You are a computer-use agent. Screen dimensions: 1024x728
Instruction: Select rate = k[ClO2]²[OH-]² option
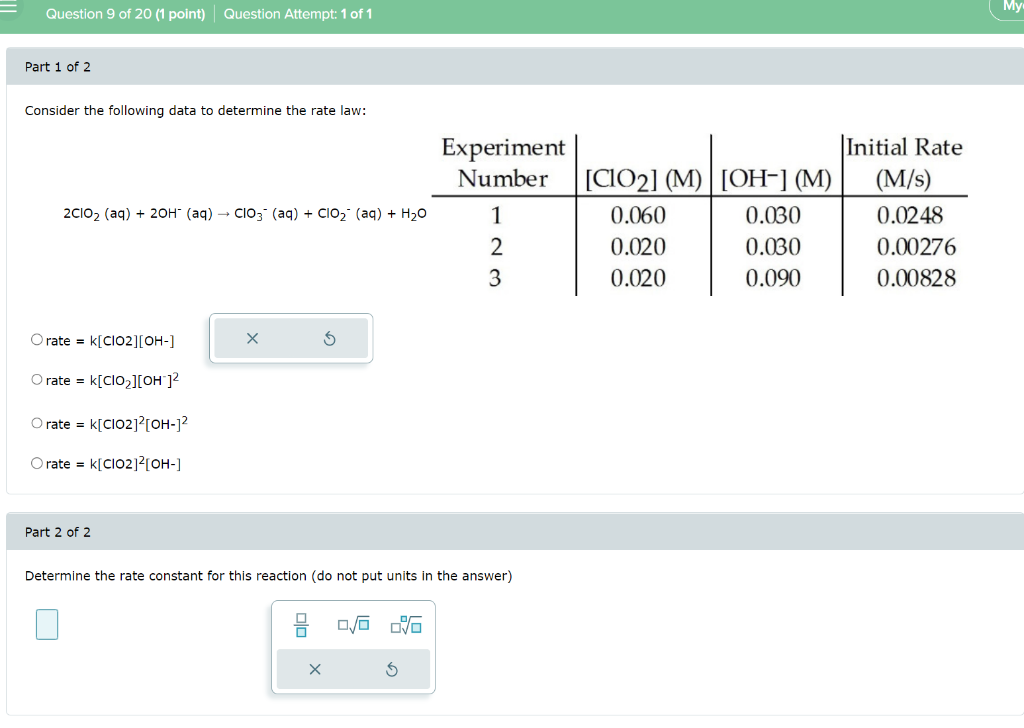(x=37, y=423)
